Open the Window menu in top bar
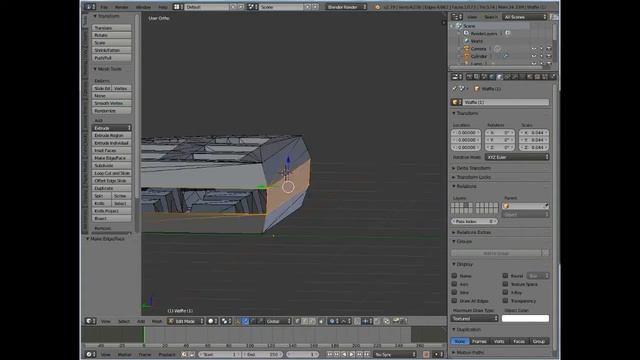The image size is (640, 360). (143, 7)
